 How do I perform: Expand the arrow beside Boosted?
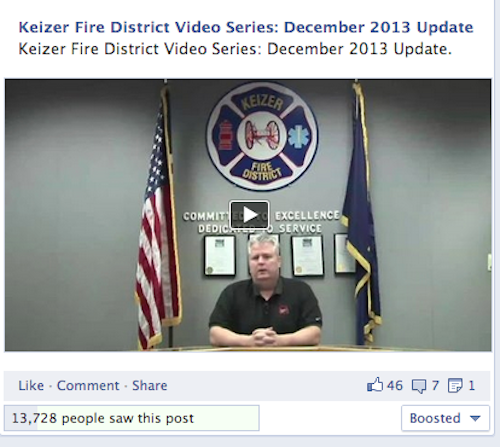pyautogui.click(x=475, y=418)
